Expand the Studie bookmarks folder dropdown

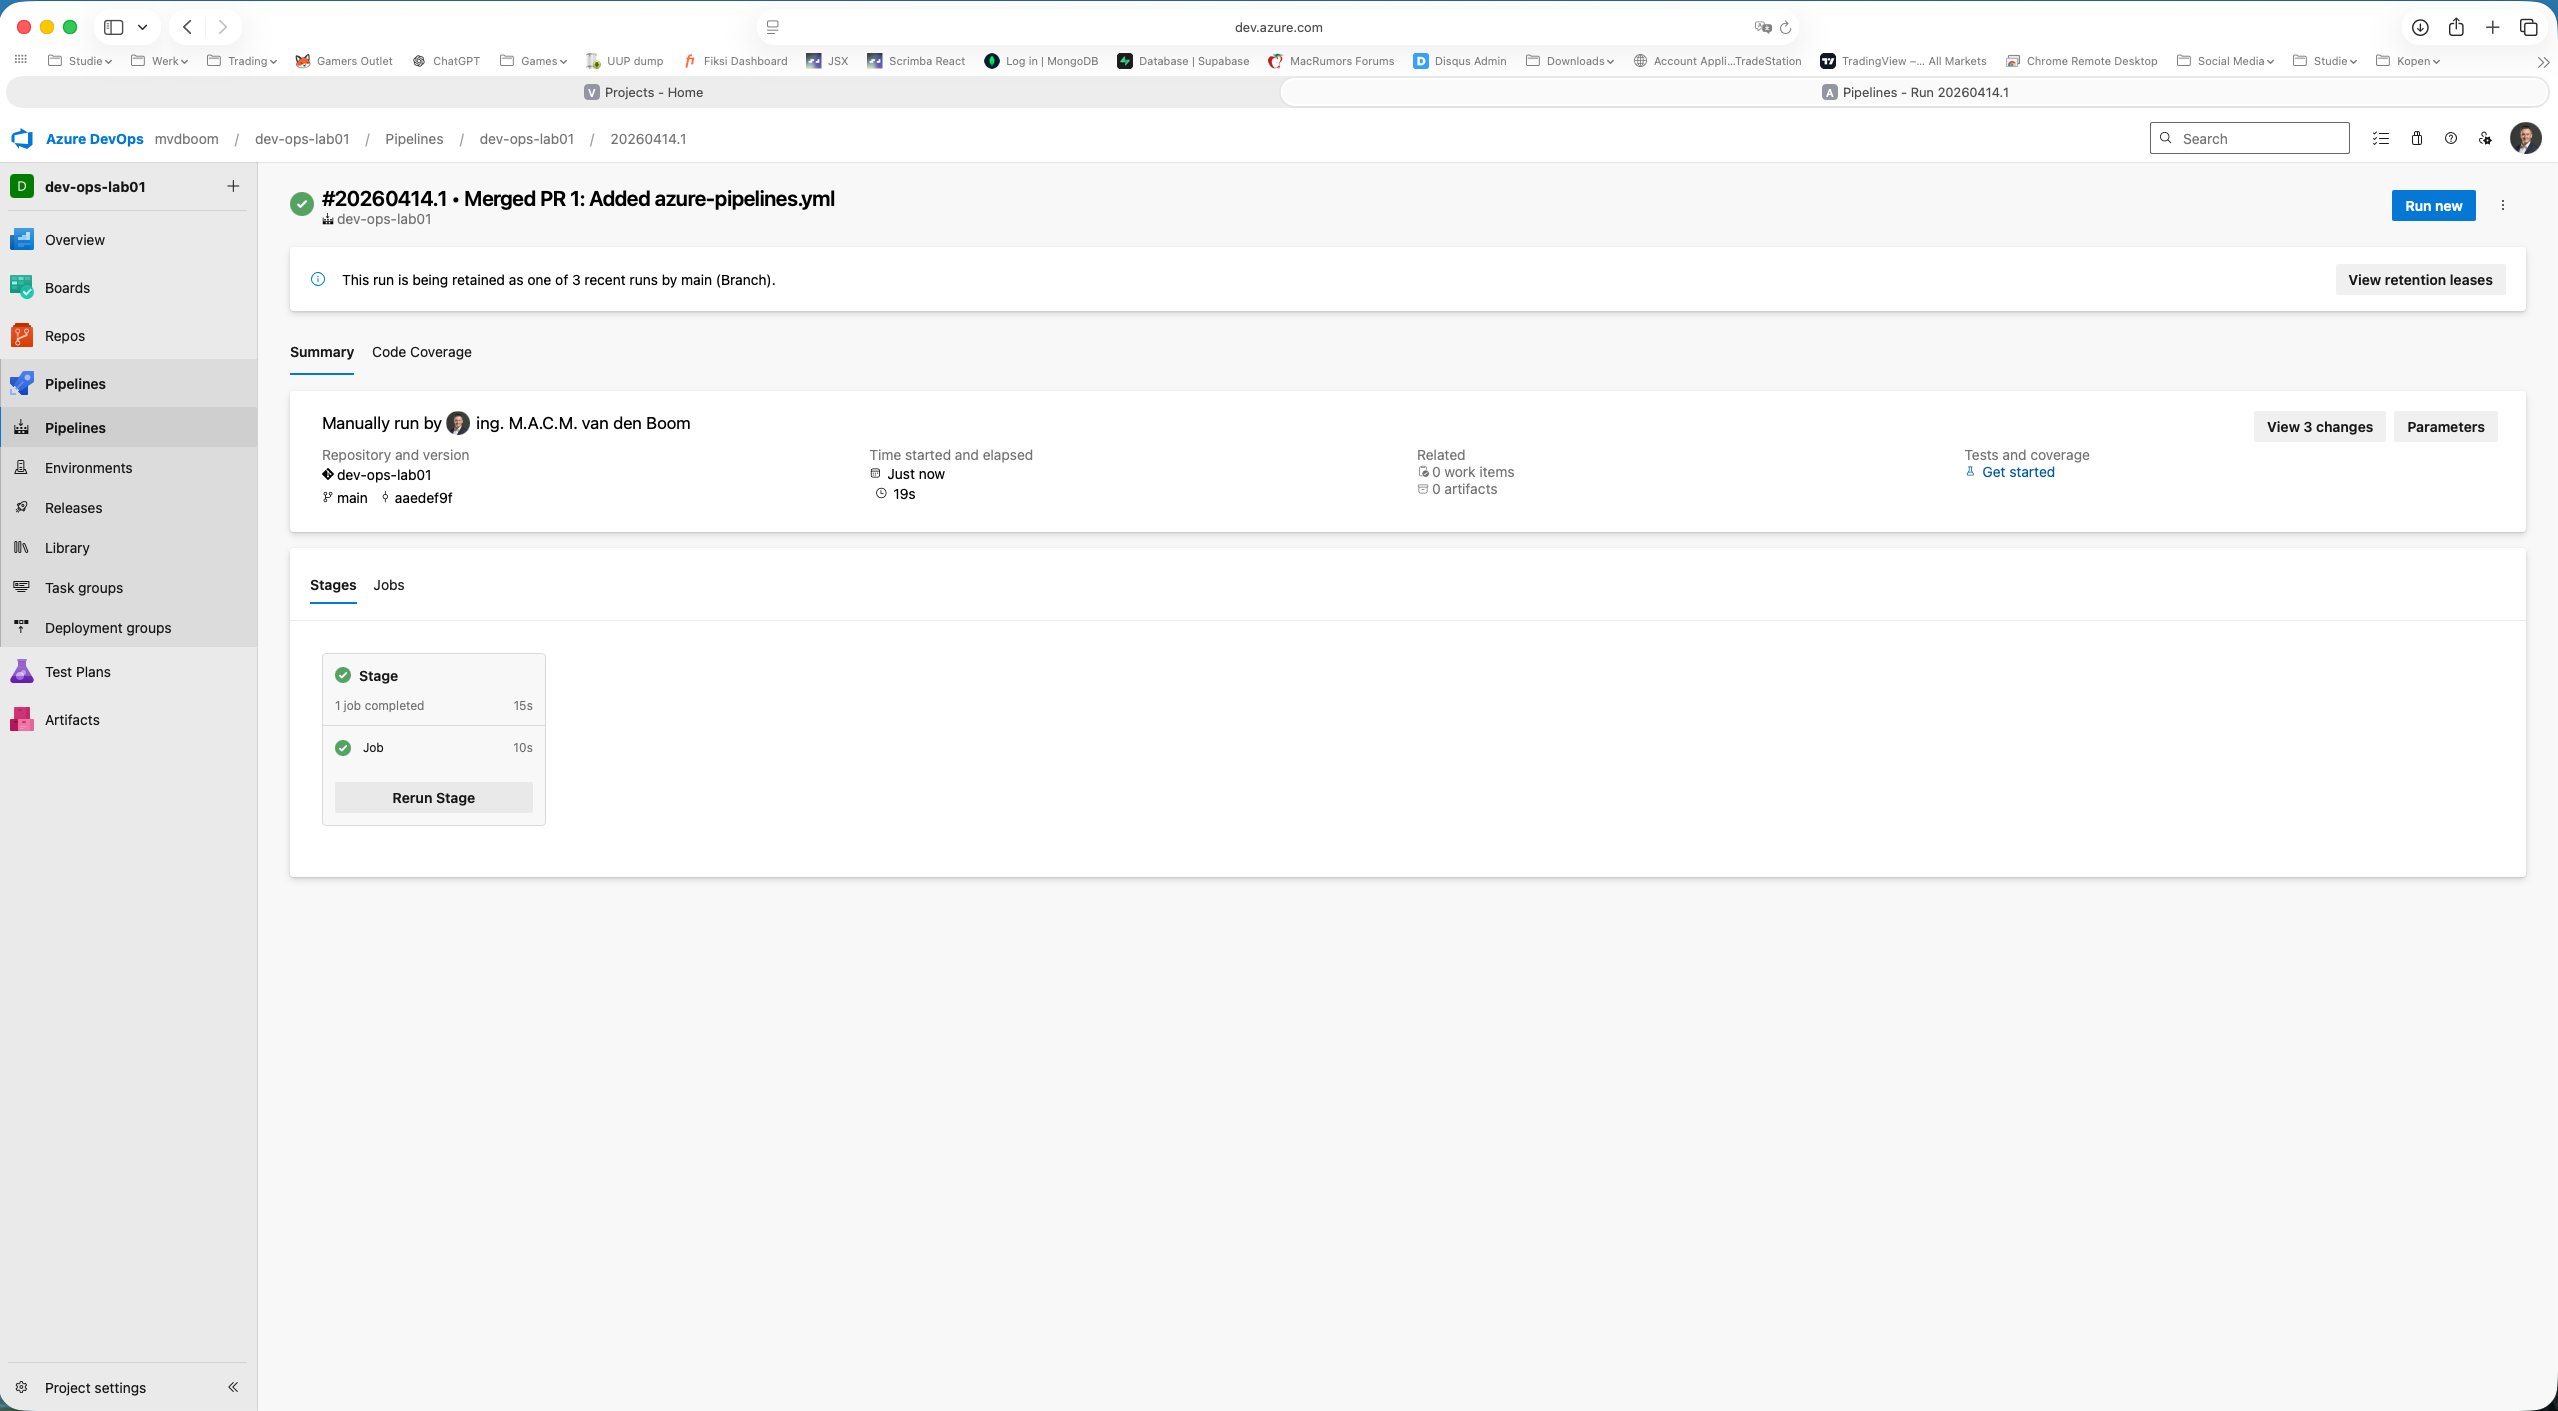point(88,61)
